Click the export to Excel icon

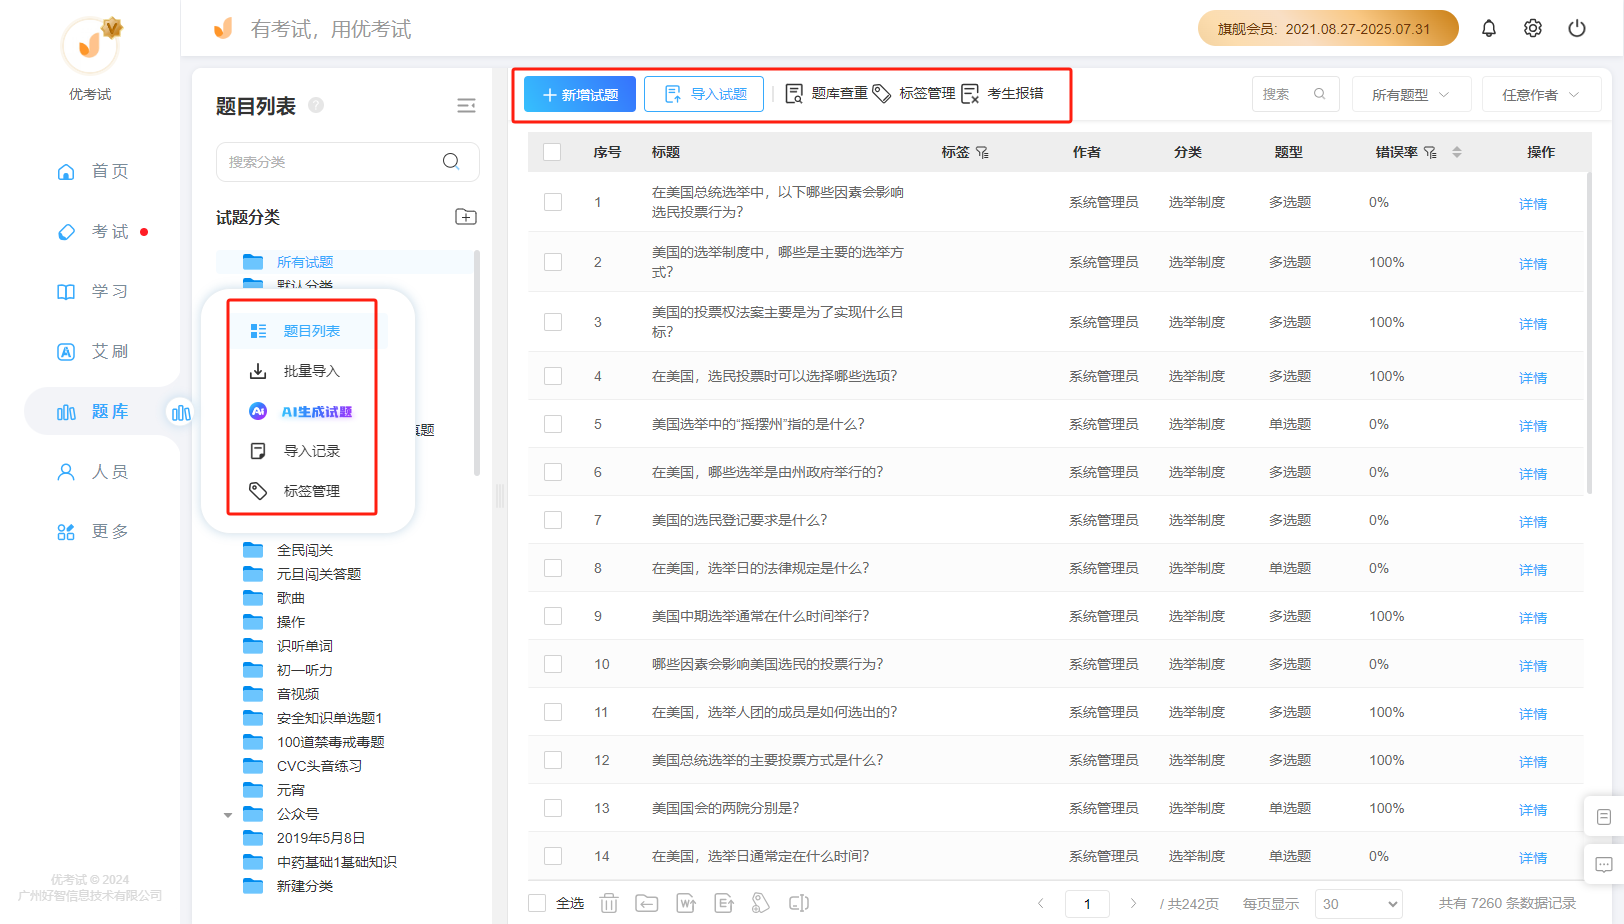tap(724, 903)
